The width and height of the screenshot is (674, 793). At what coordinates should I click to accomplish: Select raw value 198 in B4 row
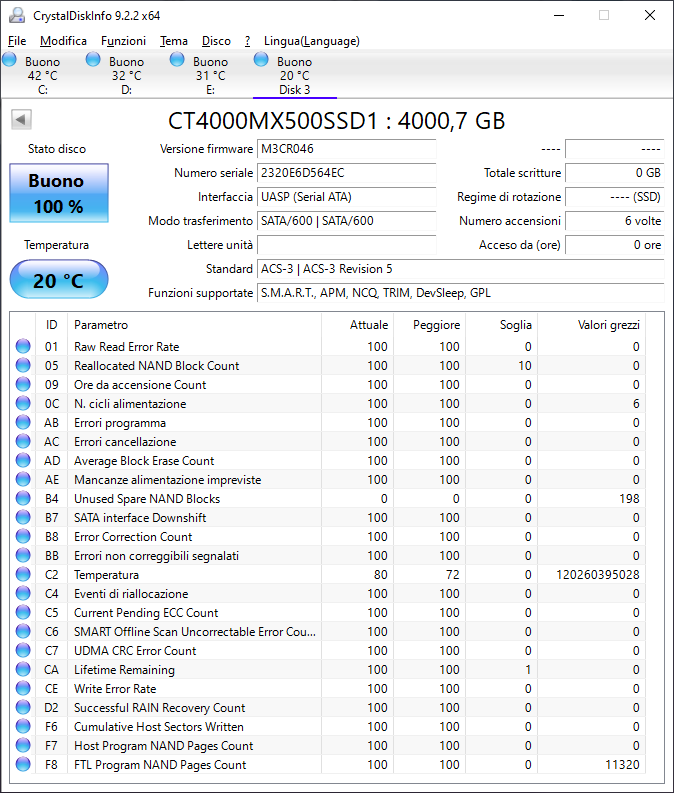coord(630,499)
